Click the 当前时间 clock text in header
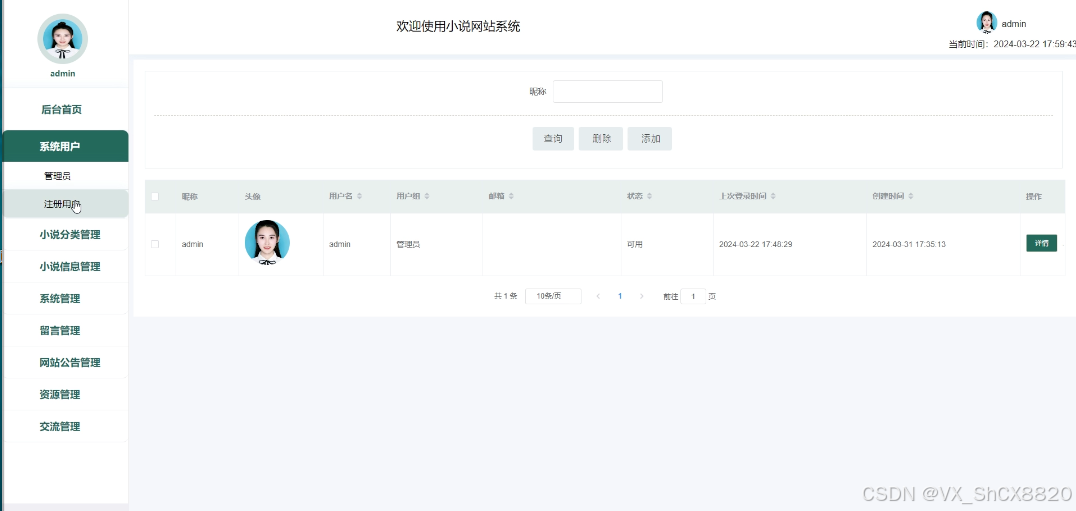This screenshot has width=1076, height=511. point(1012,45)
